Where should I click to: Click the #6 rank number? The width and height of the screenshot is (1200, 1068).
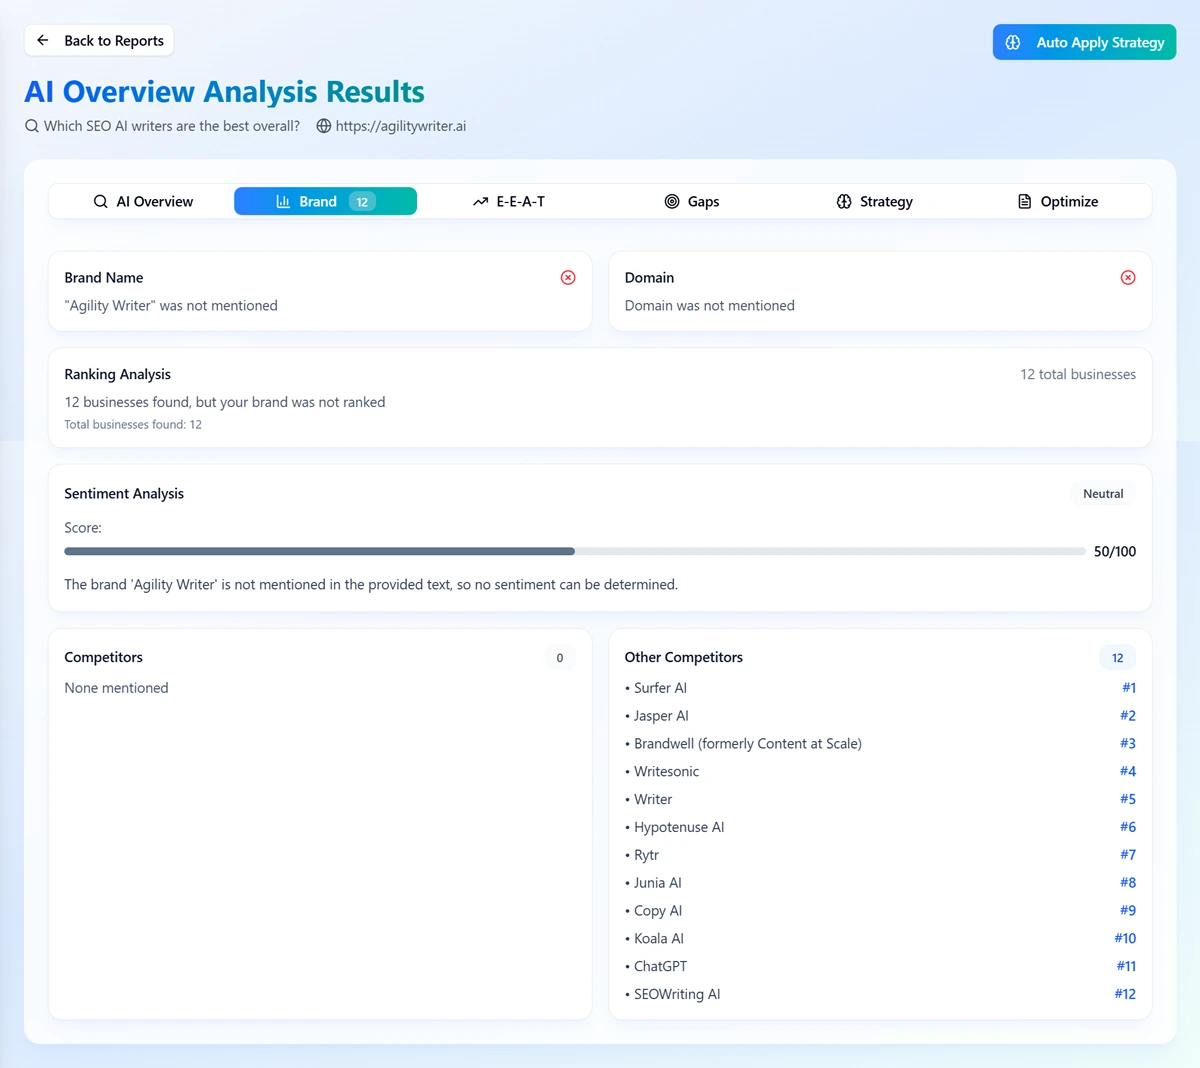coord(1128,827)
